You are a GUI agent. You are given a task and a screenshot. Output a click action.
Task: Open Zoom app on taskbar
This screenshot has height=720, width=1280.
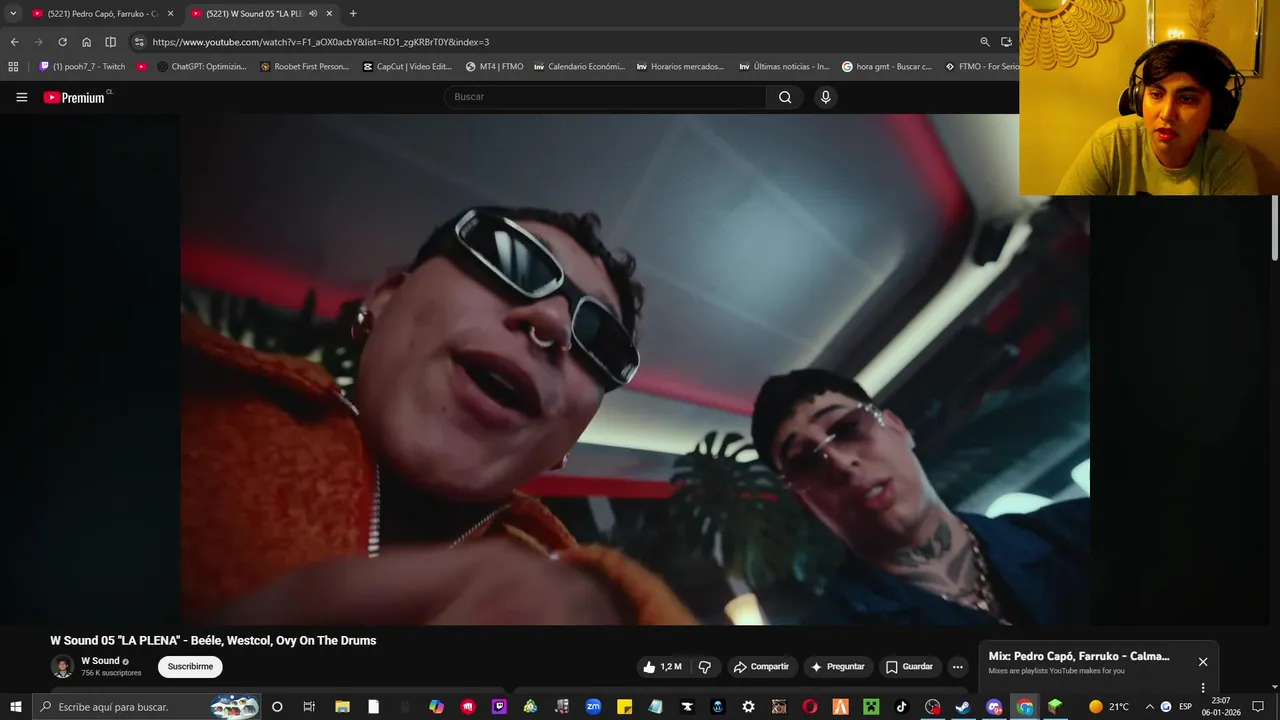tap(593, 707)
